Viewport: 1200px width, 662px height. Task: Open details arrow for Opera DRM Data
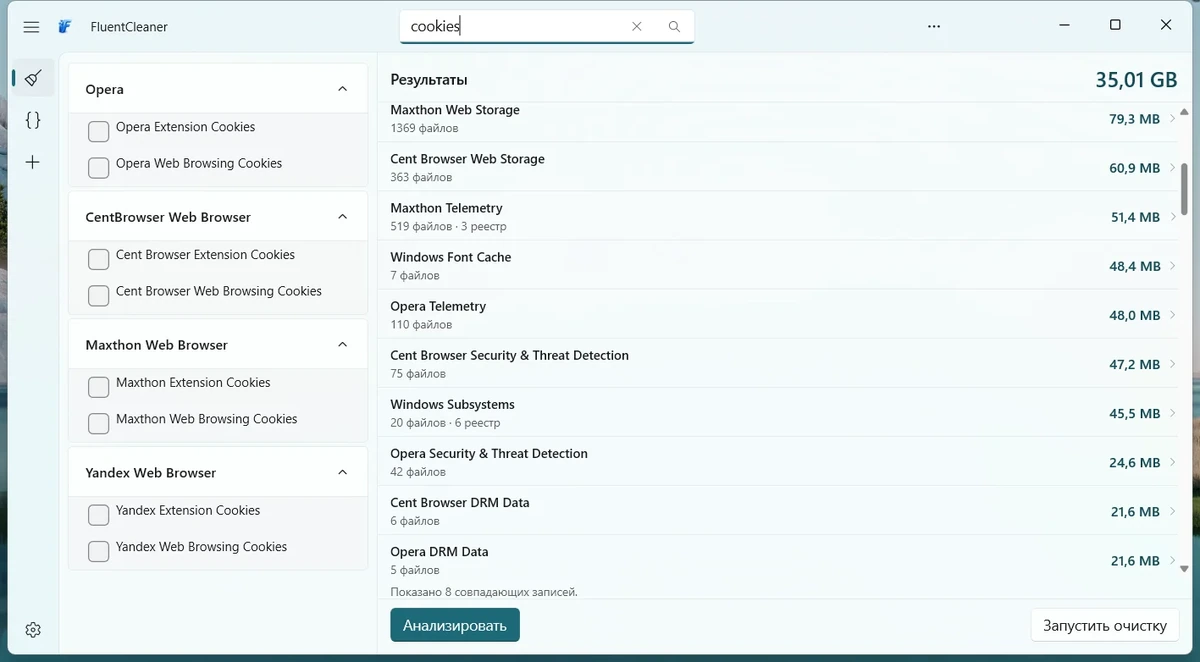tap(1173, 561)
